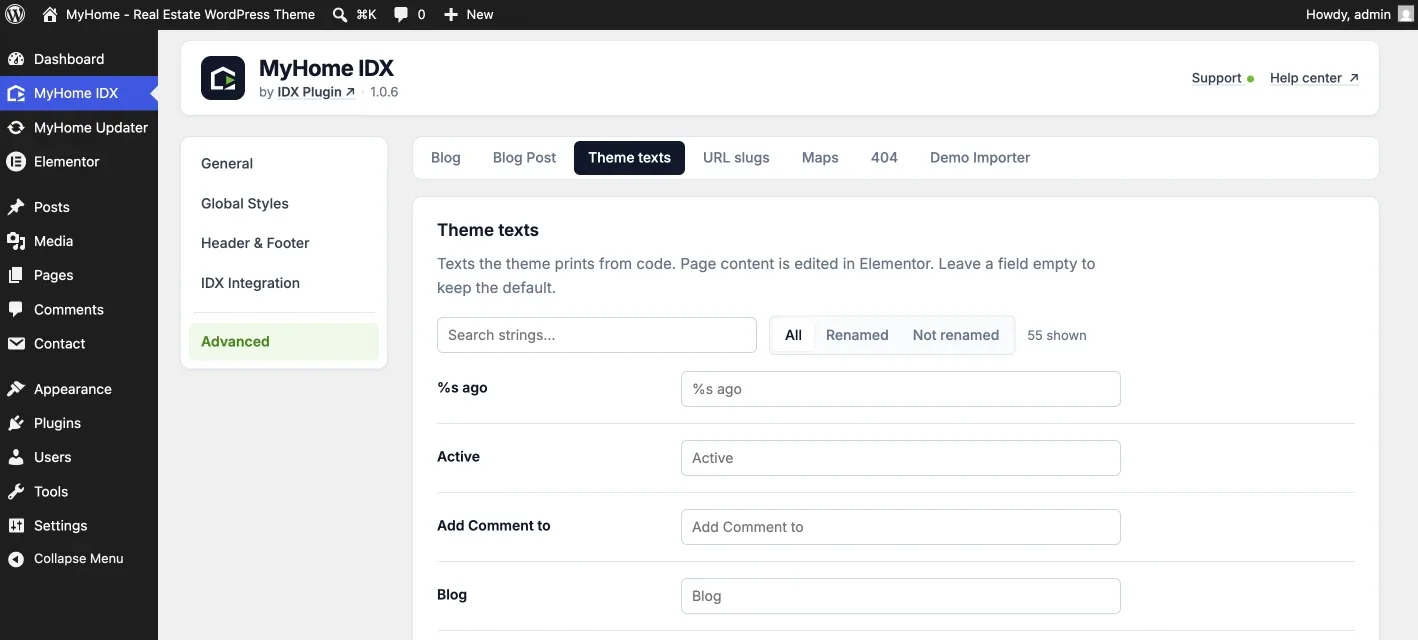
Task: Click New in the admin bar
Action: click(480, 14)
